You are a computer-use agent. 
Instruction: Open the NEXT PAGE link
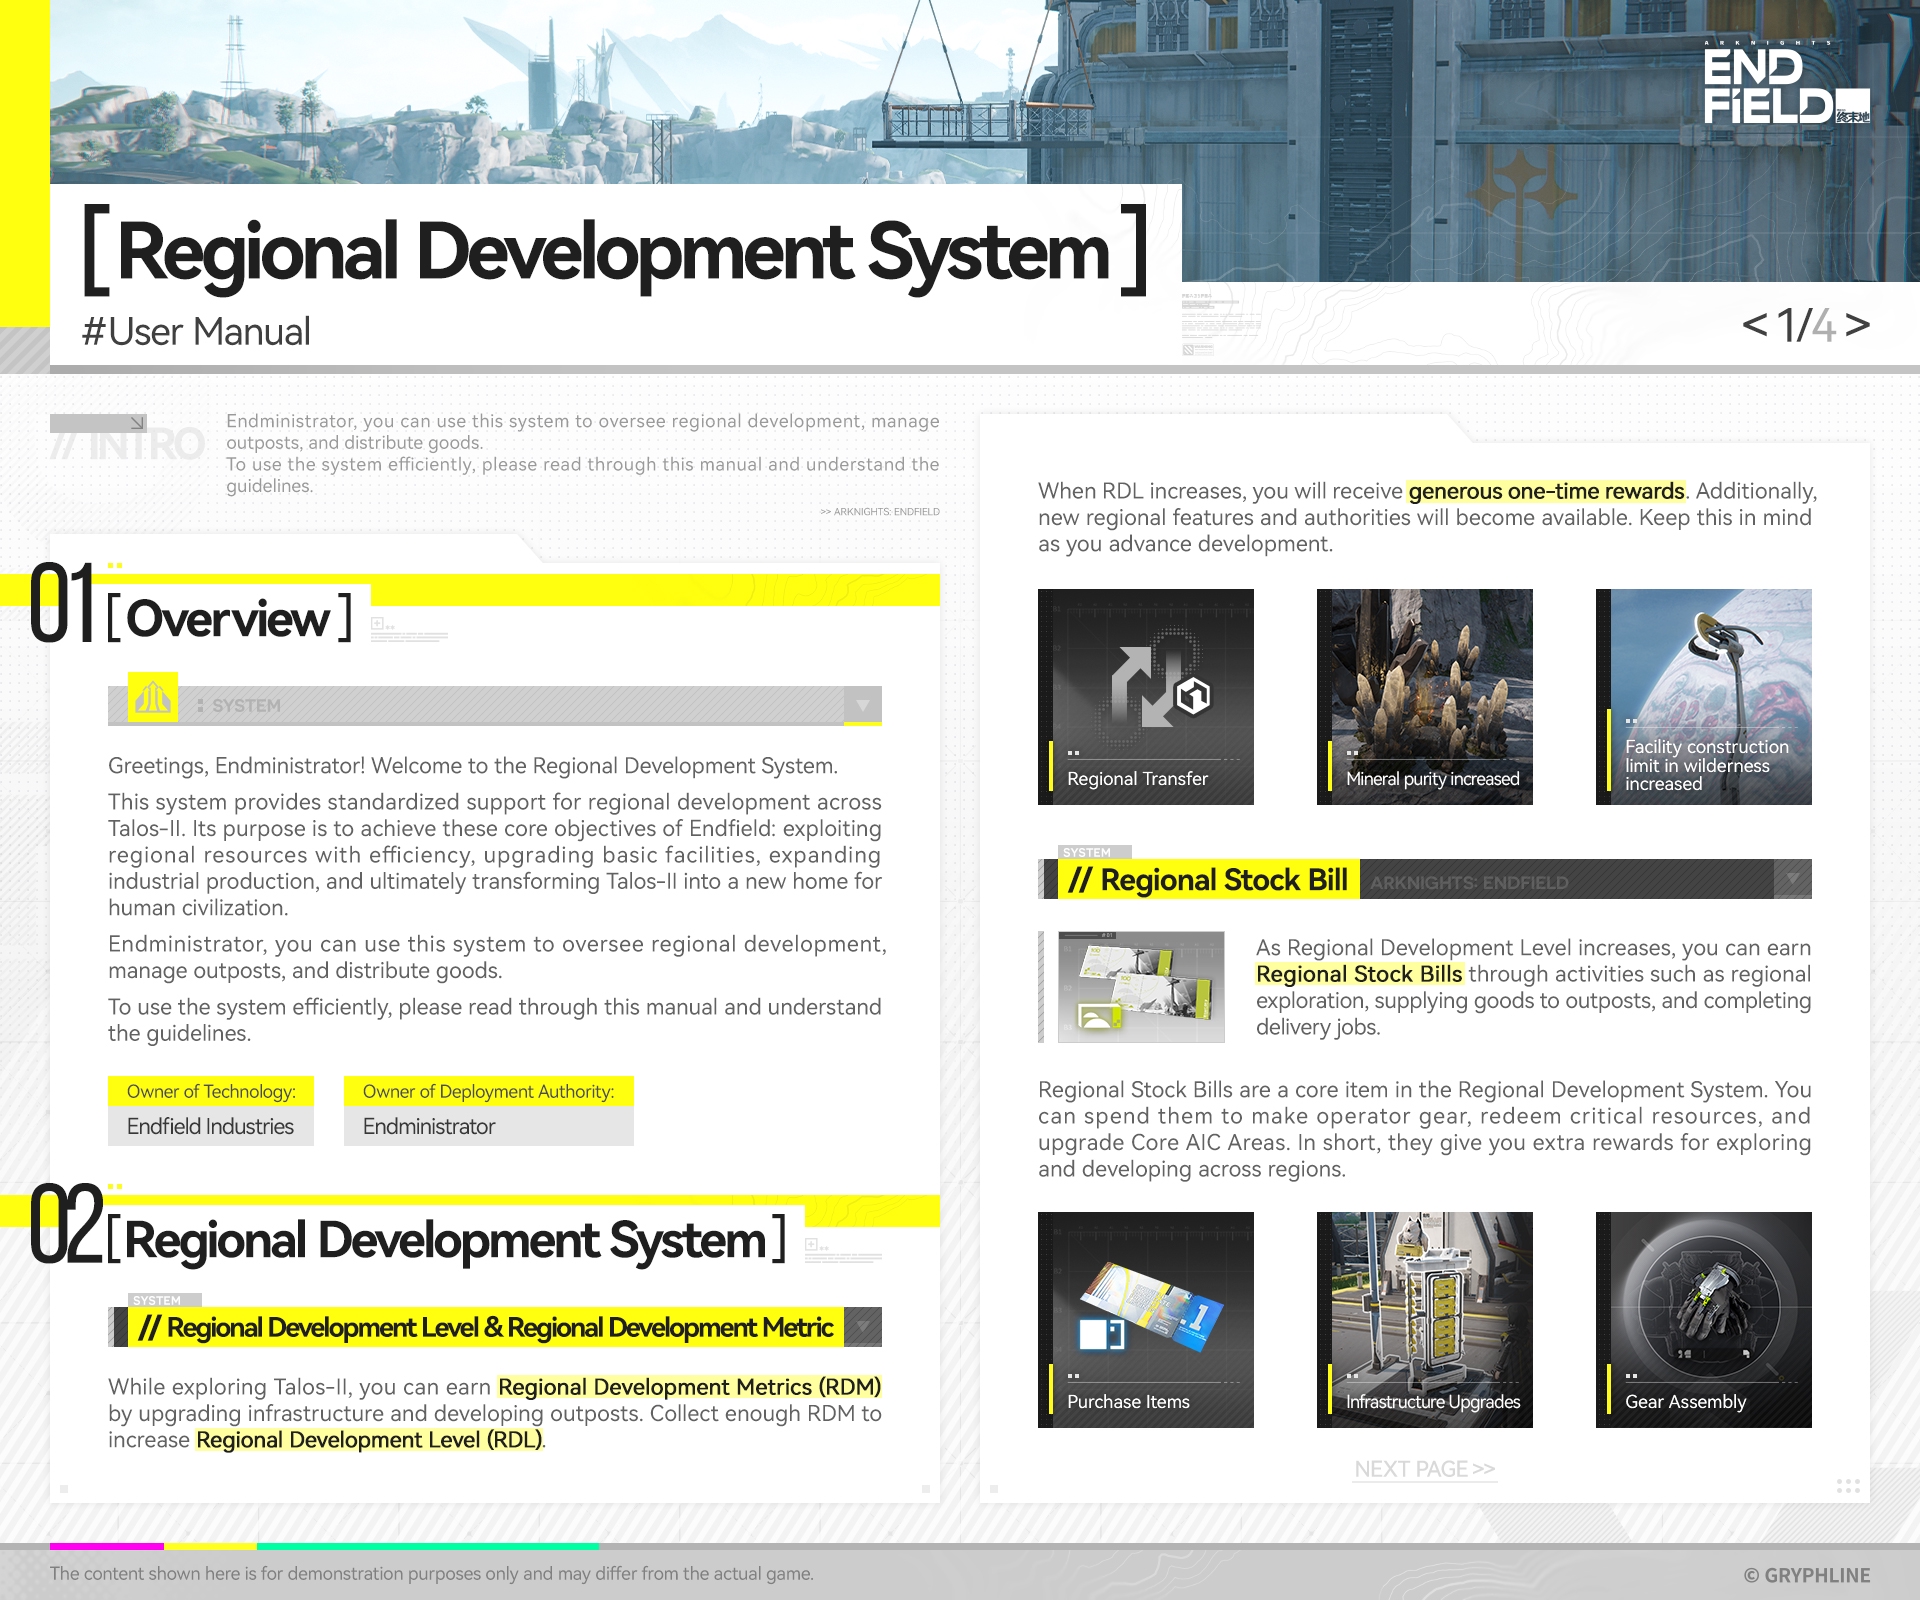pyautogui.click(x=1424, y=1469)
